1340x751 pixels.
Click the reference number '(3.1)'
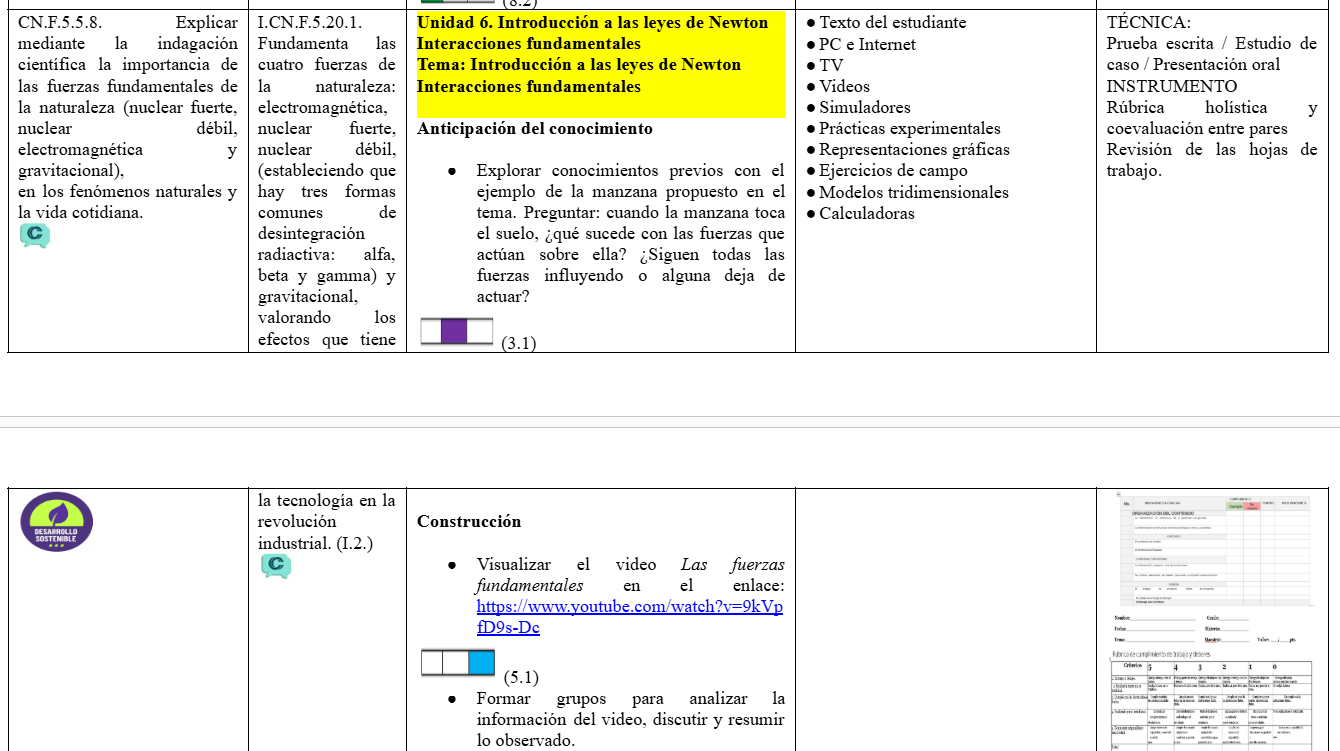[519, 343]
